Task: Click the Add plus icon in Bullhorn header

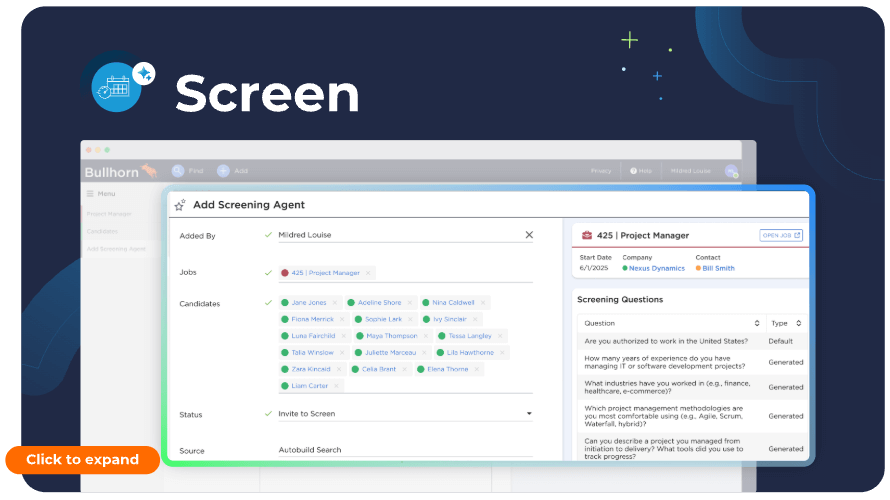Action: (x=223, y=171)
